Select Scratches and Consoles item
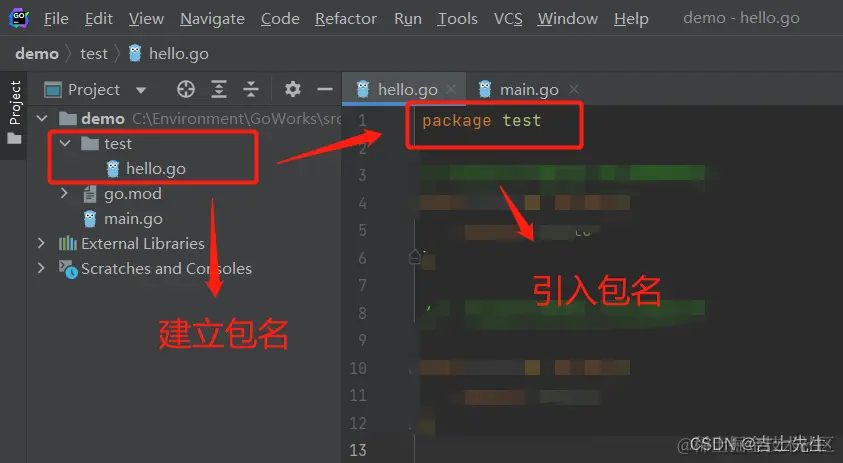 (x=166, y=268)
